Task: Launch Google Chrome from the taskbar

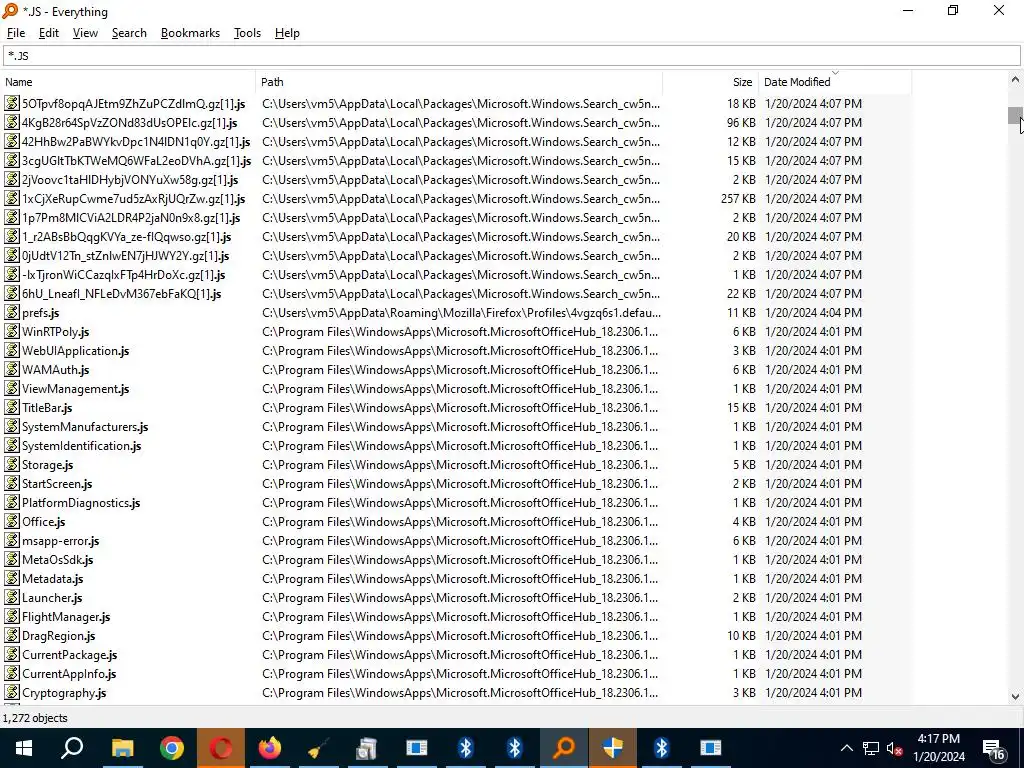Action: (172, 748)
